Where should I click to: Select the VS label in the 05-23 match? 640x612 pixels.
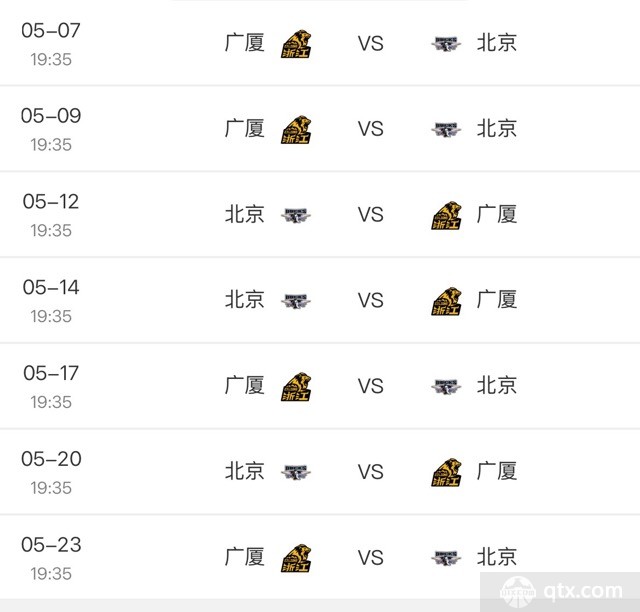(371, 557)
